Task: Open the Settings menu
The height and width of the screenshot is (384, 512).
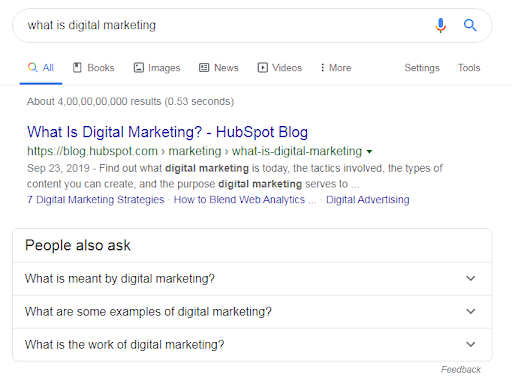Action: [422, 68]
